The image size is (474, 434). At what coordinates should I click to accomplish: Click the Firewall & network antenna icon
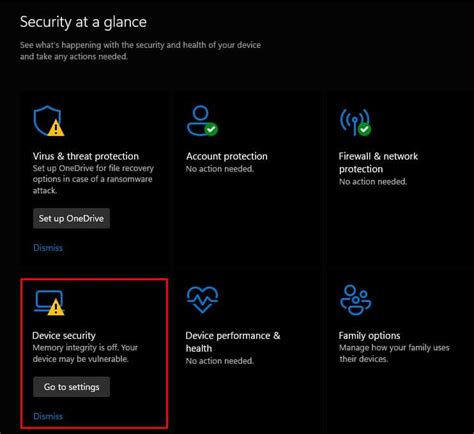pos(354,121)
